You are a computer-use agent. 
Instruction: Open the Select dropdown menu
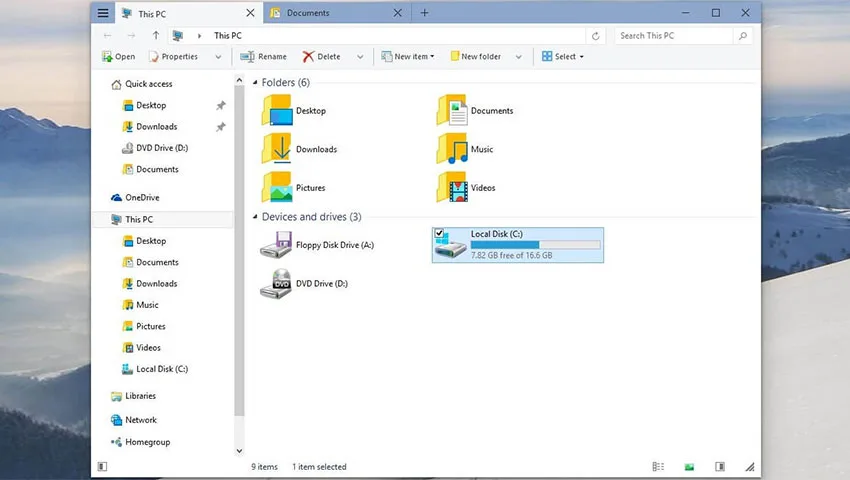(563, 56)
